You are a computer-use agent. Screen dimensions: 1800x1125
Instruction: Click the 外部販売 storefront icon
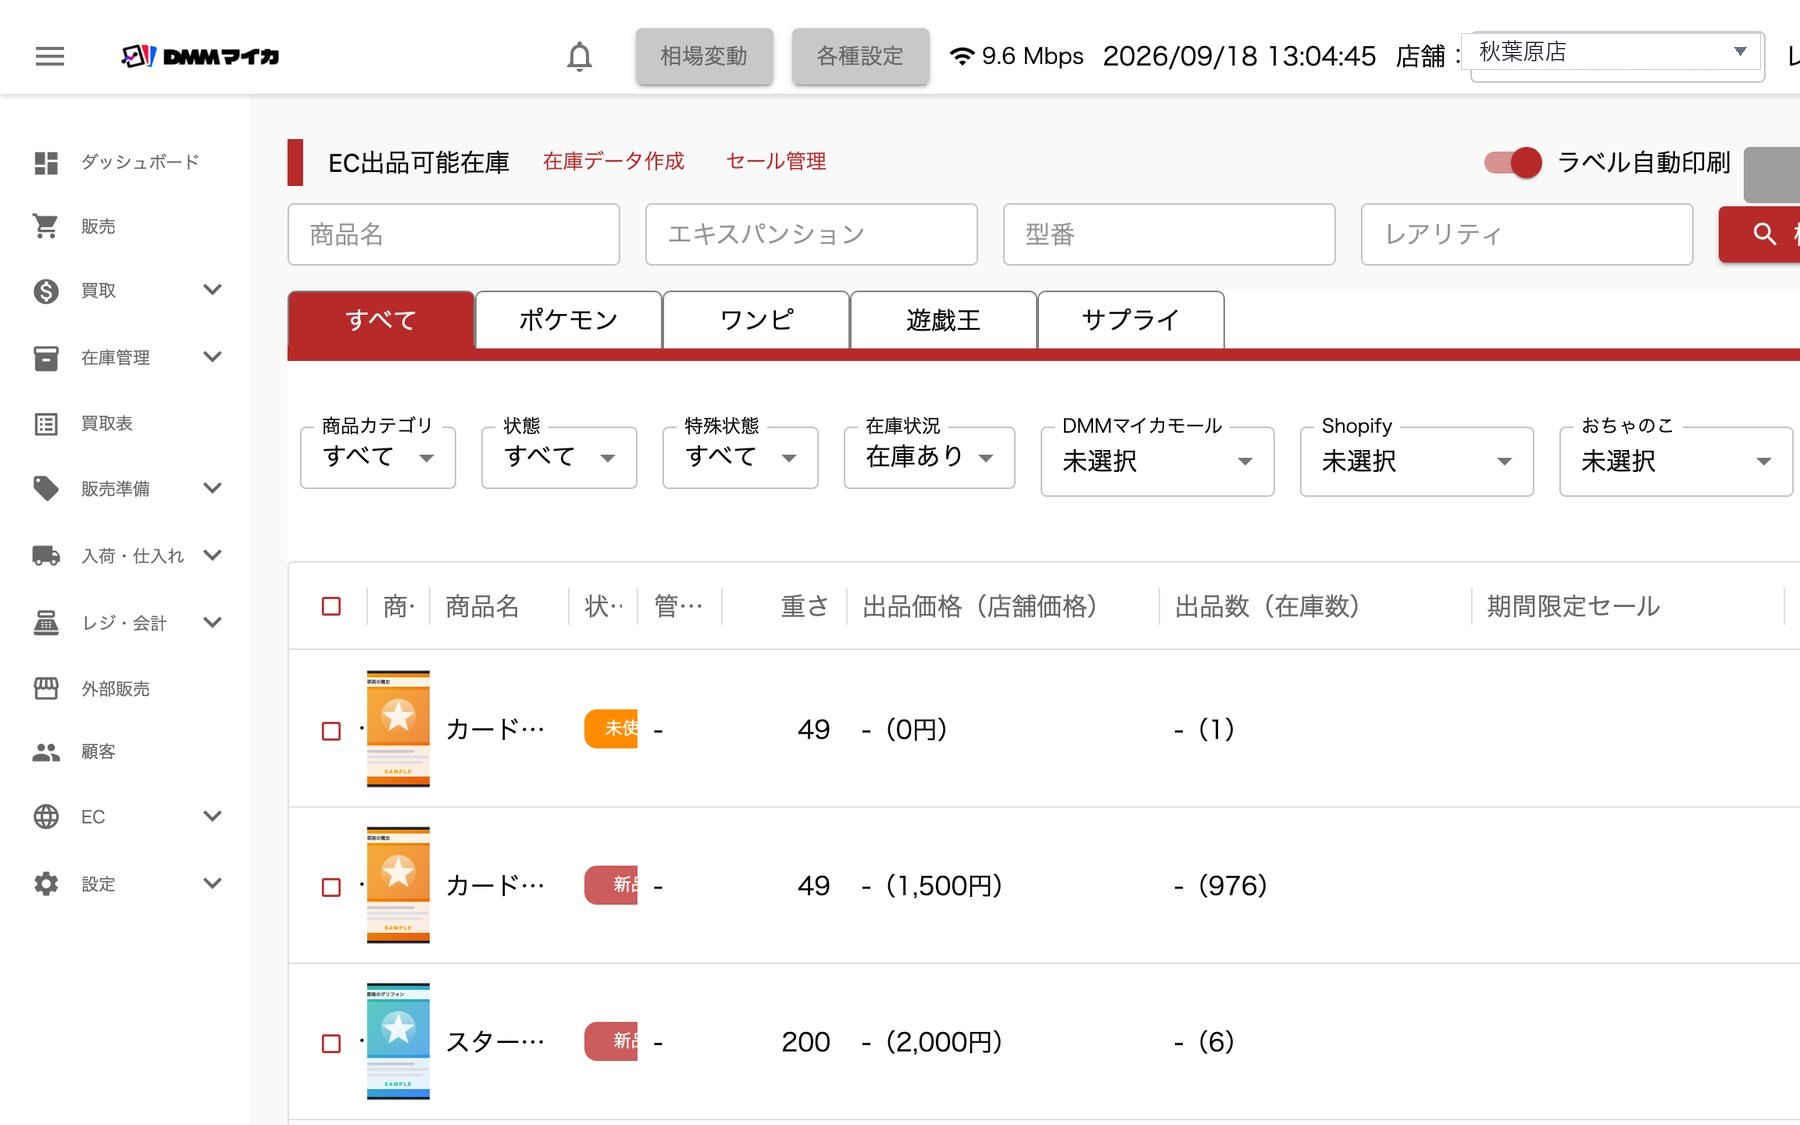[46, 688]
